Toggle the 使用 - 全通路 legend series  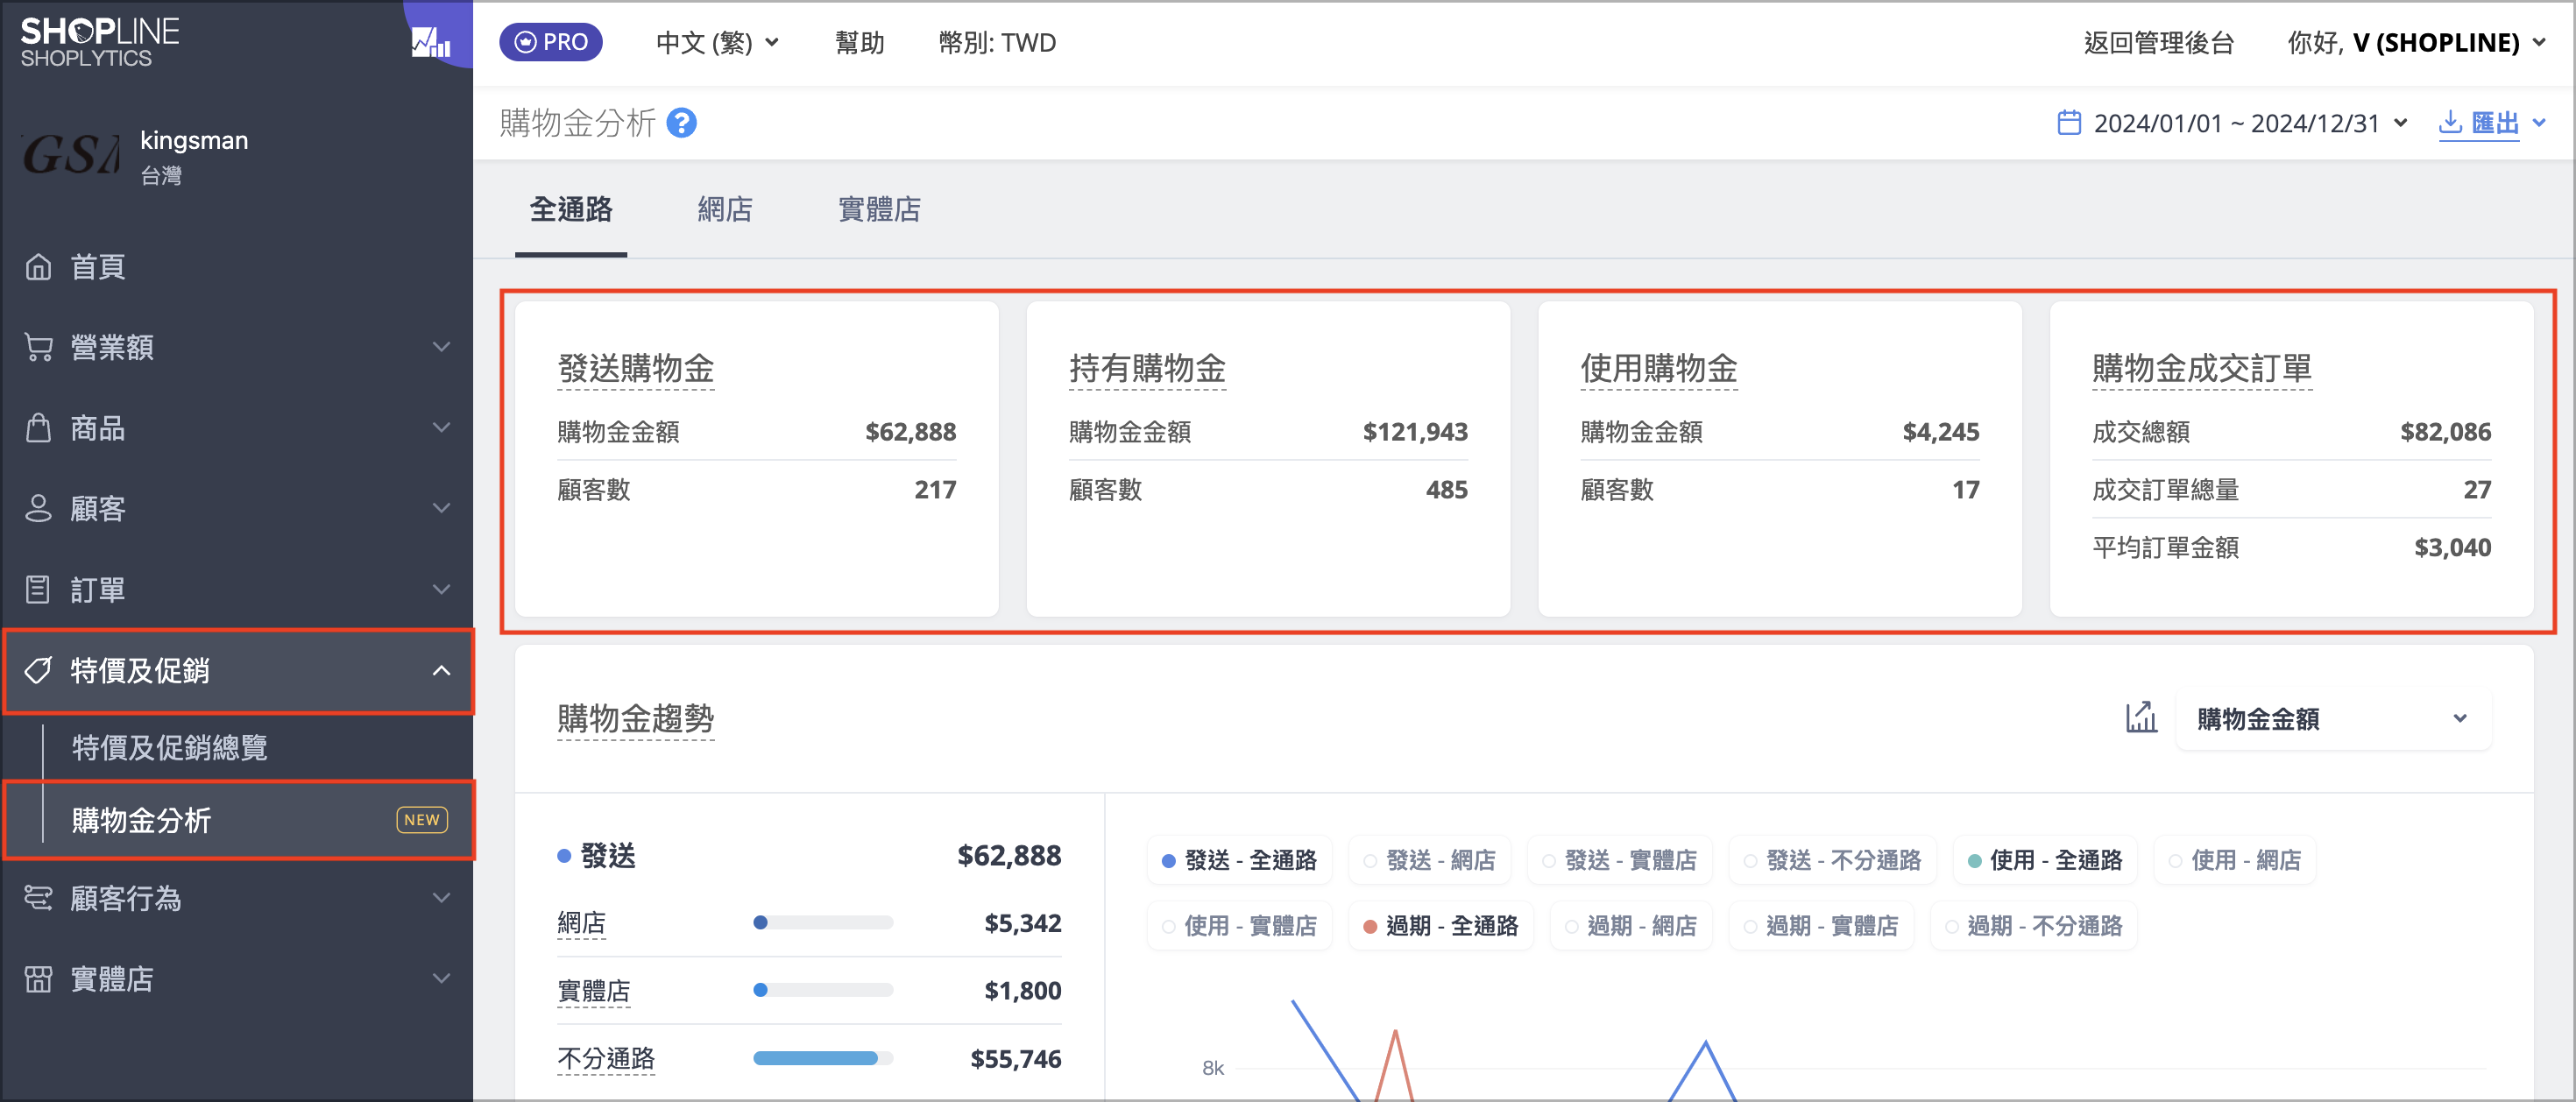2044,860
